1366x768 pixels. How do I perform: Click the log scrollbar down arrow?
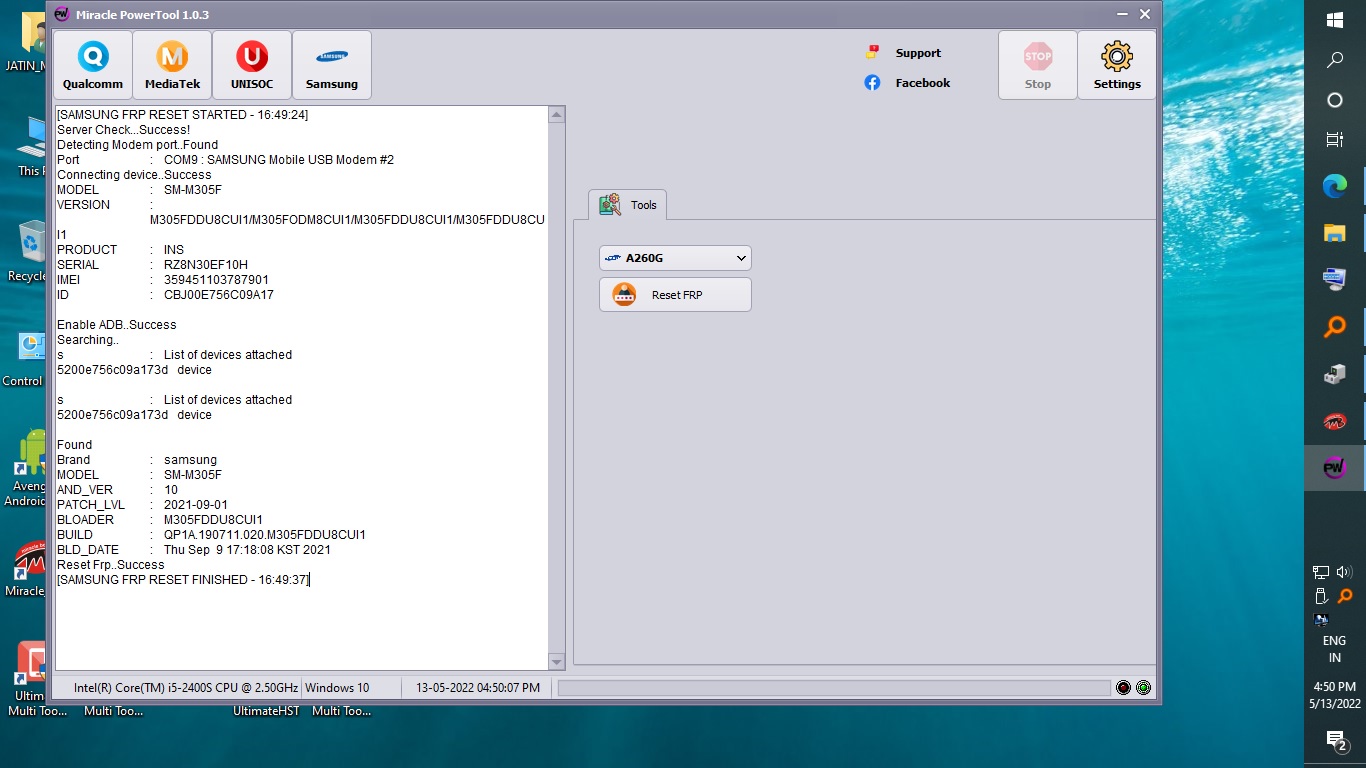pyautogui.click(x=557, y=662)
